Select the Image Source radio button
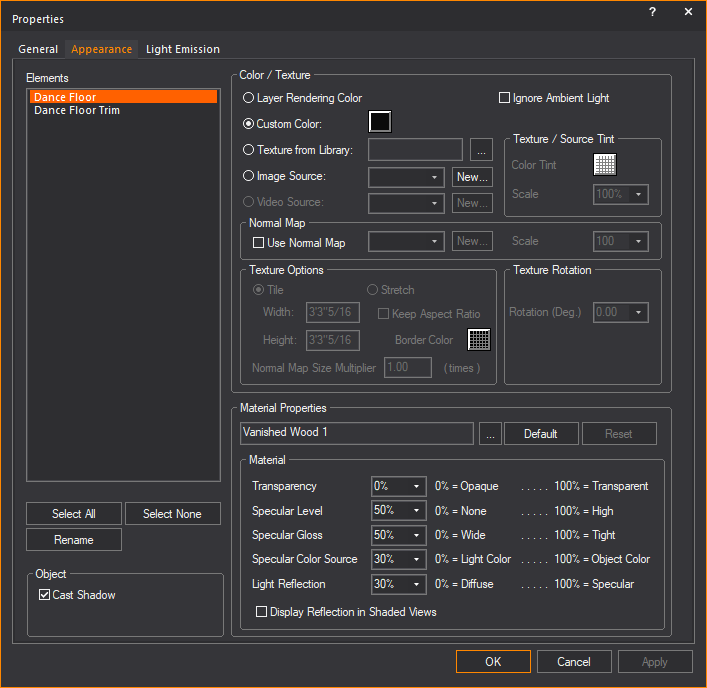This screenshot has width=707, height=688. (249, 176)
